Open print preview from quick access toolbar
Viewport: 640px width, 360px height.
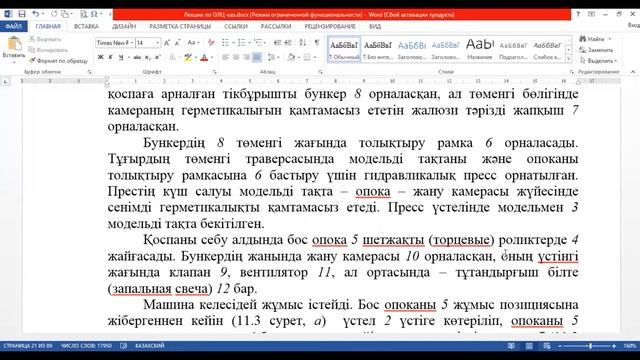(83, 14)
